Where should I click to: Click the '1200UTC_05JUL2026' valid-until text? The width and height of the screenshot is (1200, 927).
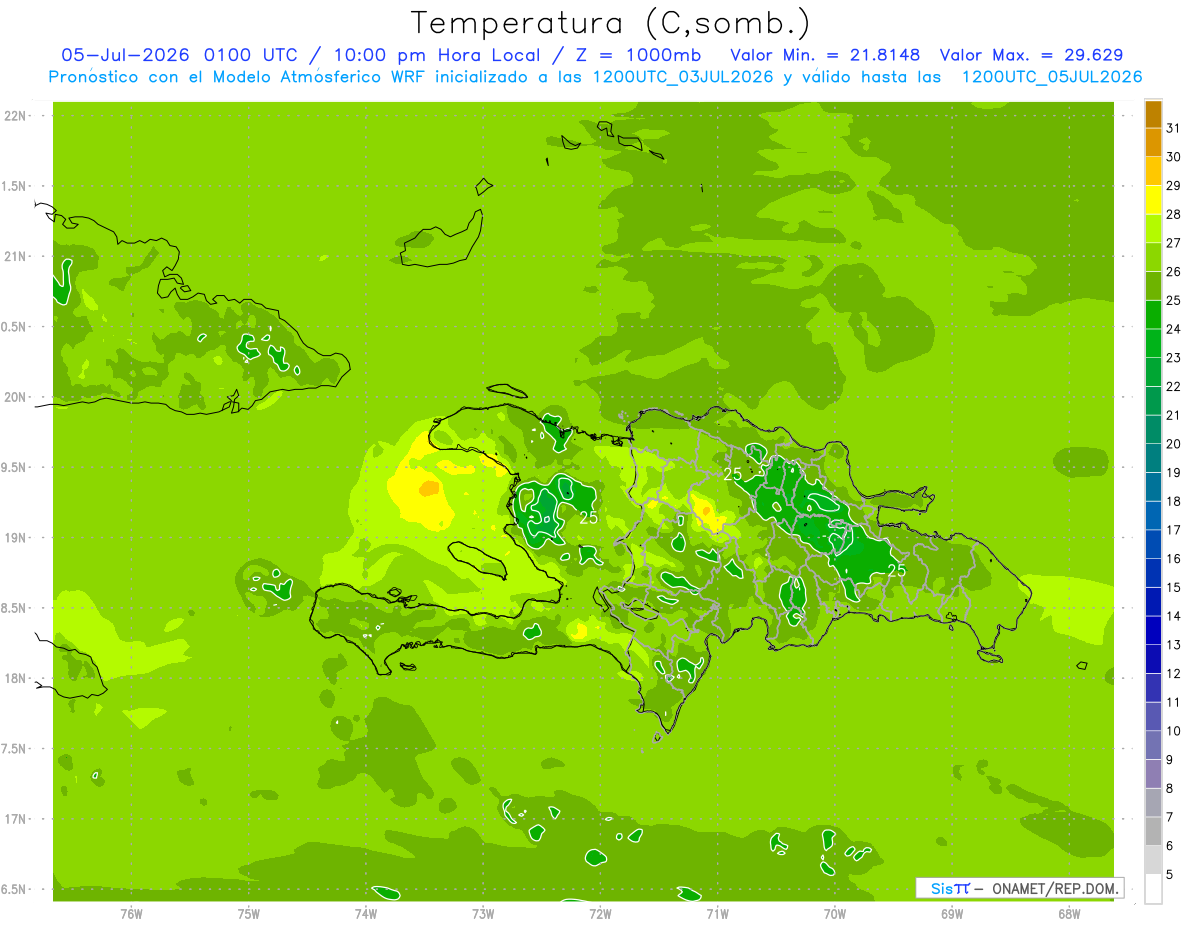[x=1051, y=77]
